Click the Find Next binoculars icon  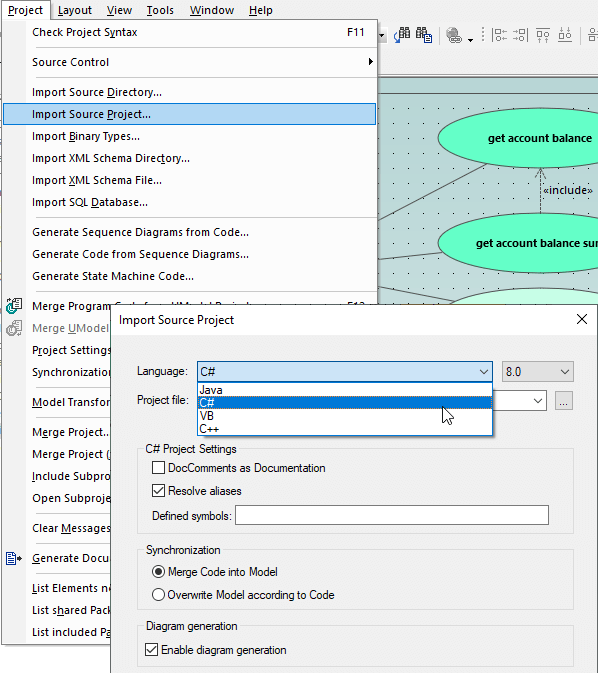[402, 35]
